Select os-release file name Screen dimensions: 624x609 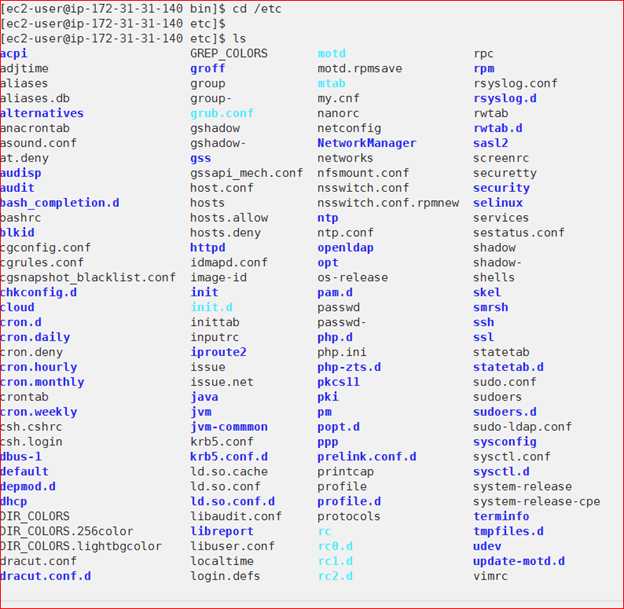click(353, 277)
